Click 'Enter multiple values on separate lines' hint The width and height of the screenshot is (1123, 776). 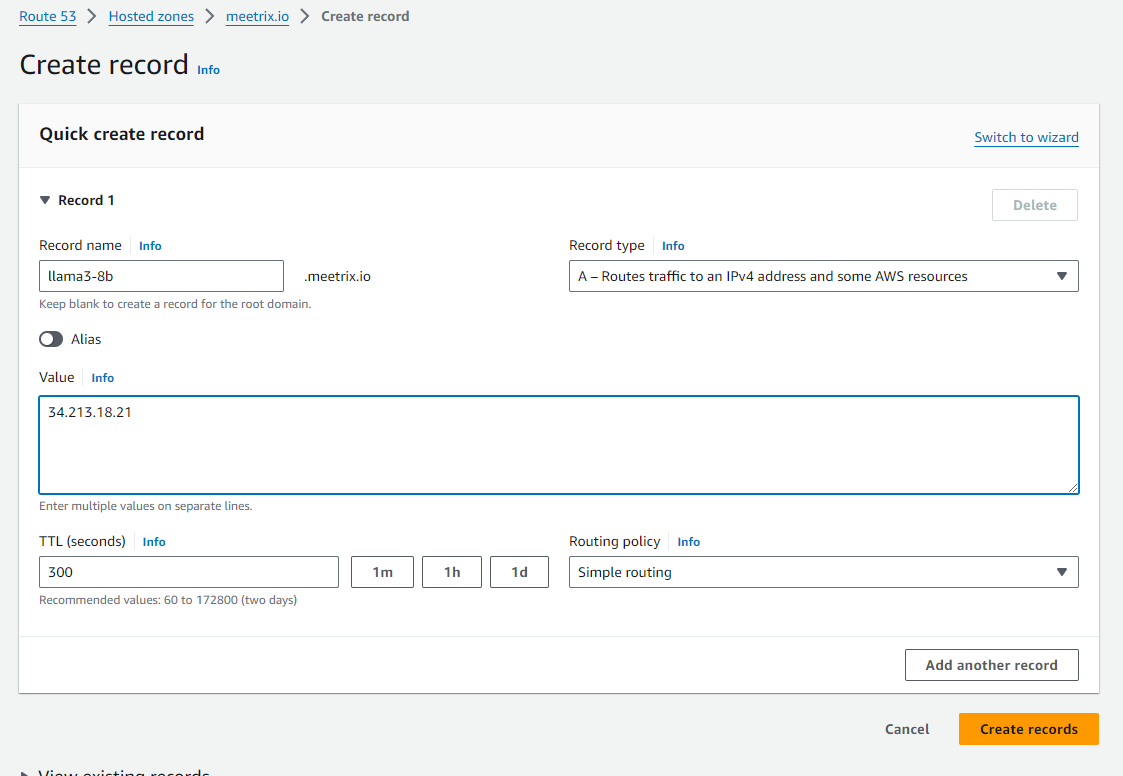[x=145, y=506]
